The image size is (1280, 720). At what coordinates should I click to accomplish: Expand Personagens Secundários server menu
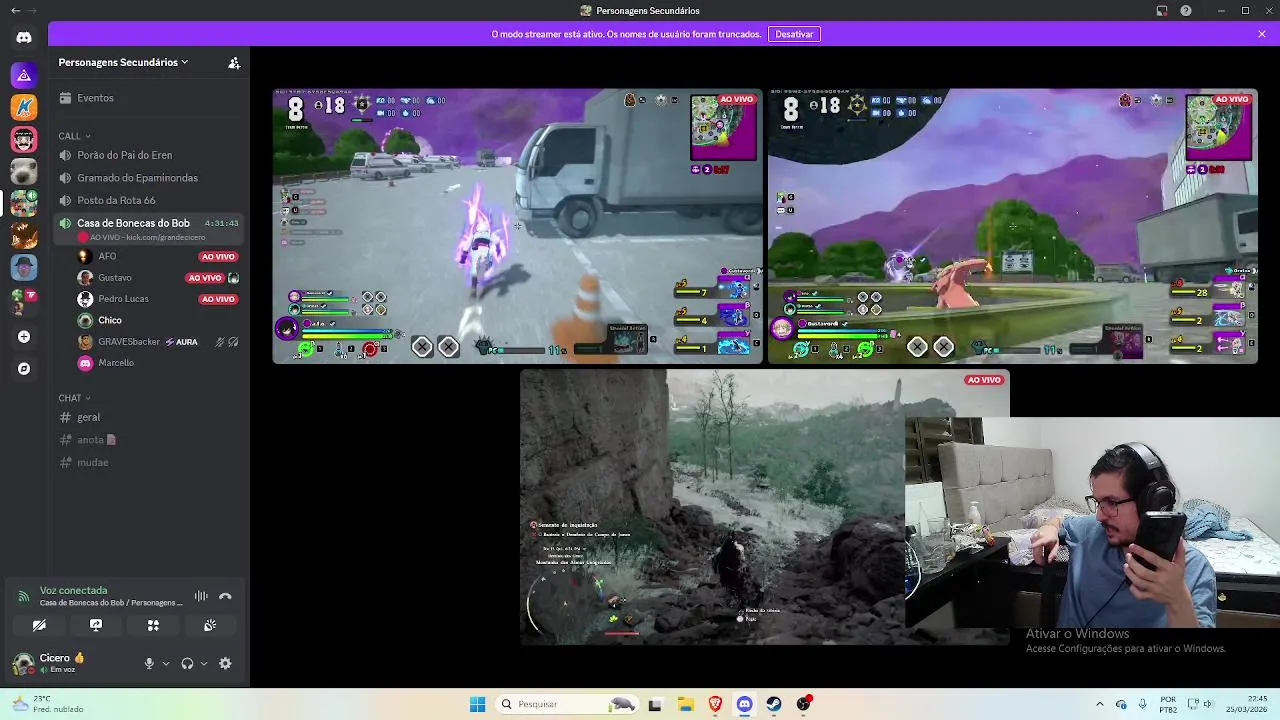point(123,62)
